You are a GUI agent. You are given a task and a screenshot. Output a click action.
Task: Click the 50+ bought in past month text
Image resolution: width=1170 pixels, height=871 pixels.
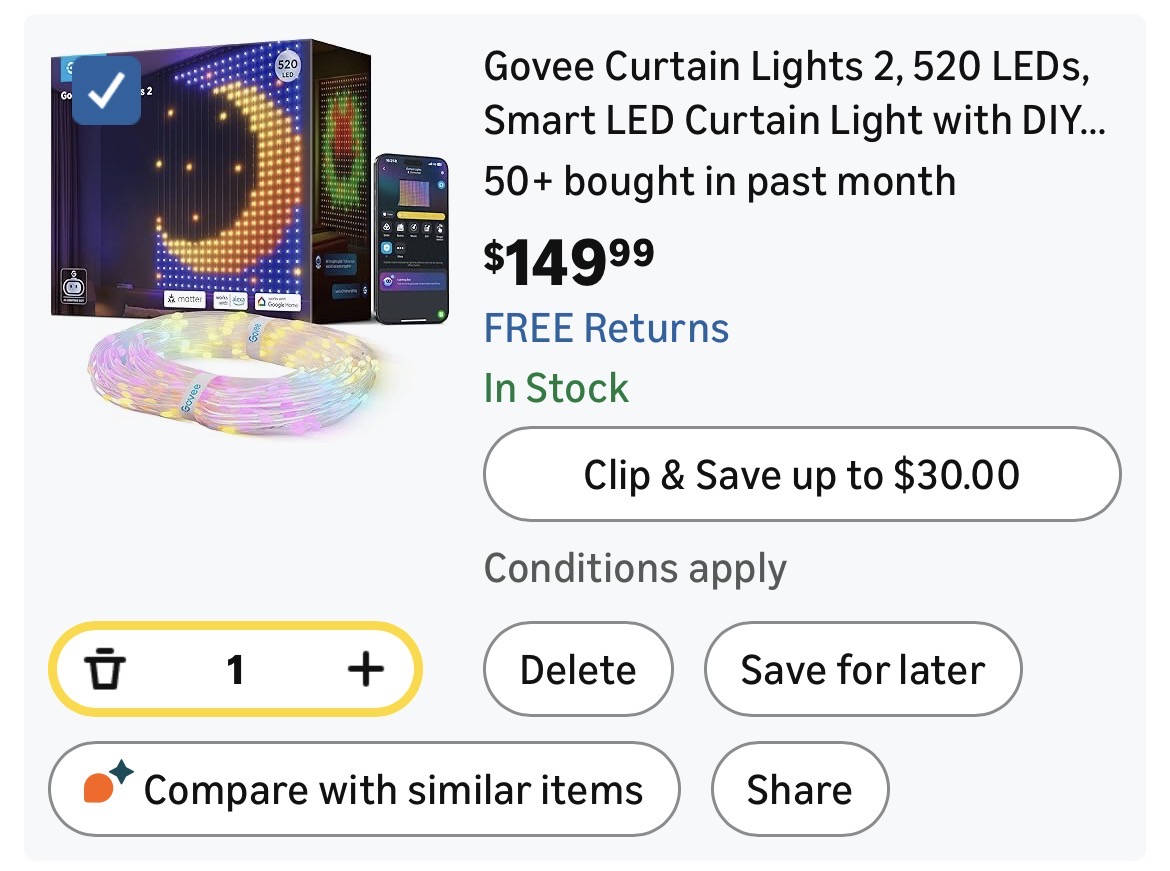tap(719, 181)
